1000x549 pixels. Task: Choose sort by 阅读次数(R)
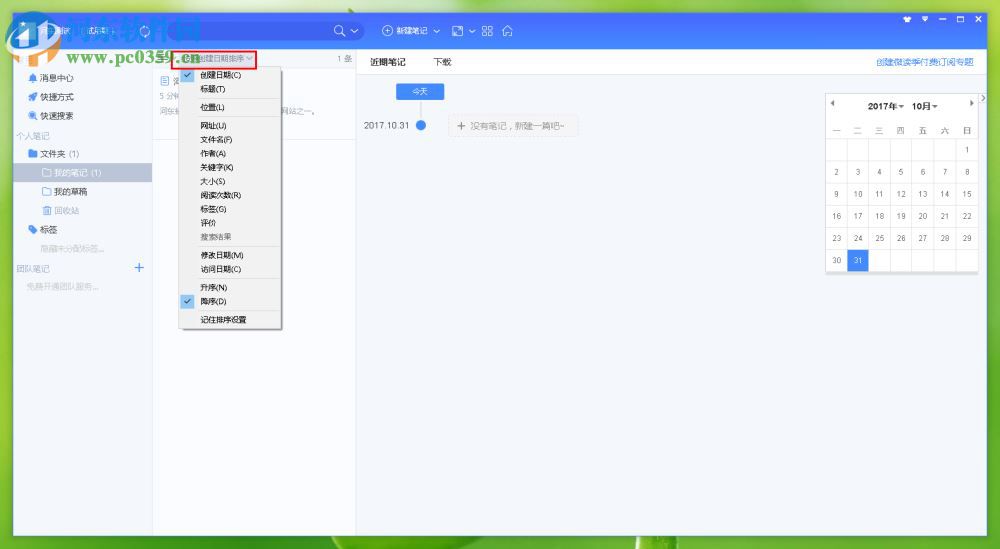[230, 196]
